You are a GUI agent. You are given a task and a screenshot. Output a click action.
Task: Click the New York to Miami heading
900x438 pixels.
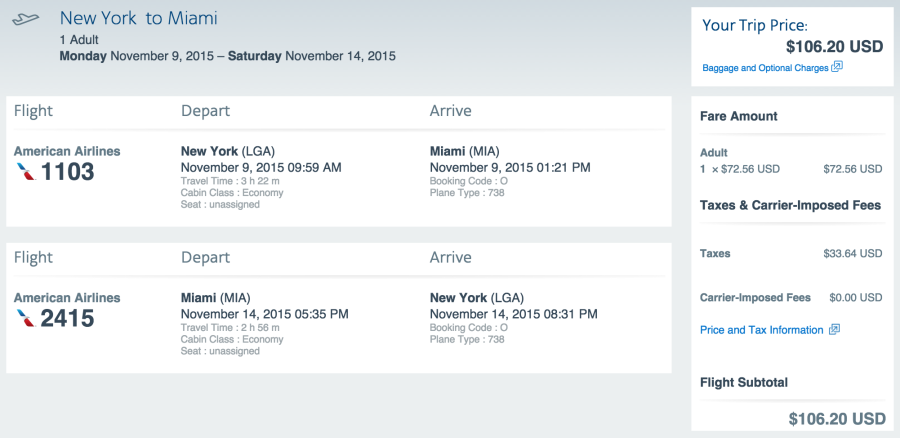click(139, 18)
